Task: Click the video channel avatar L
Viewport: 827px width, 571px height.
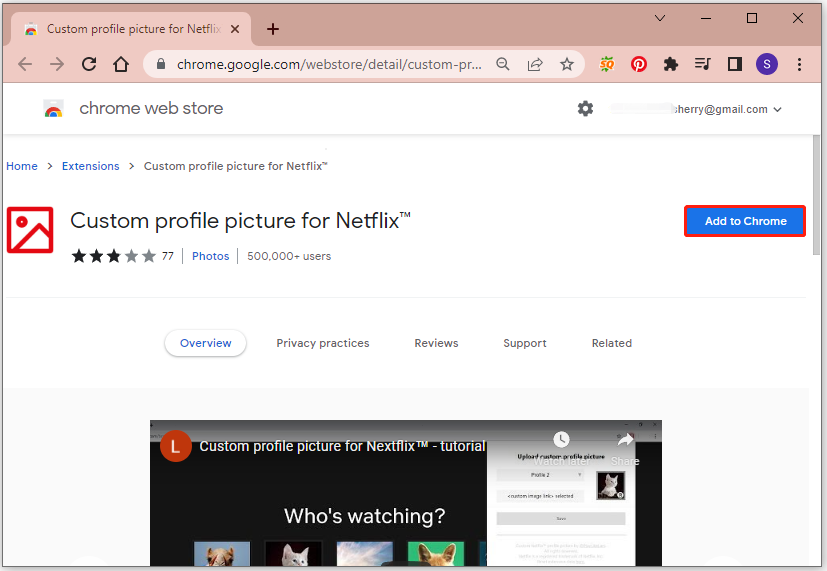Action: point(176,446)
